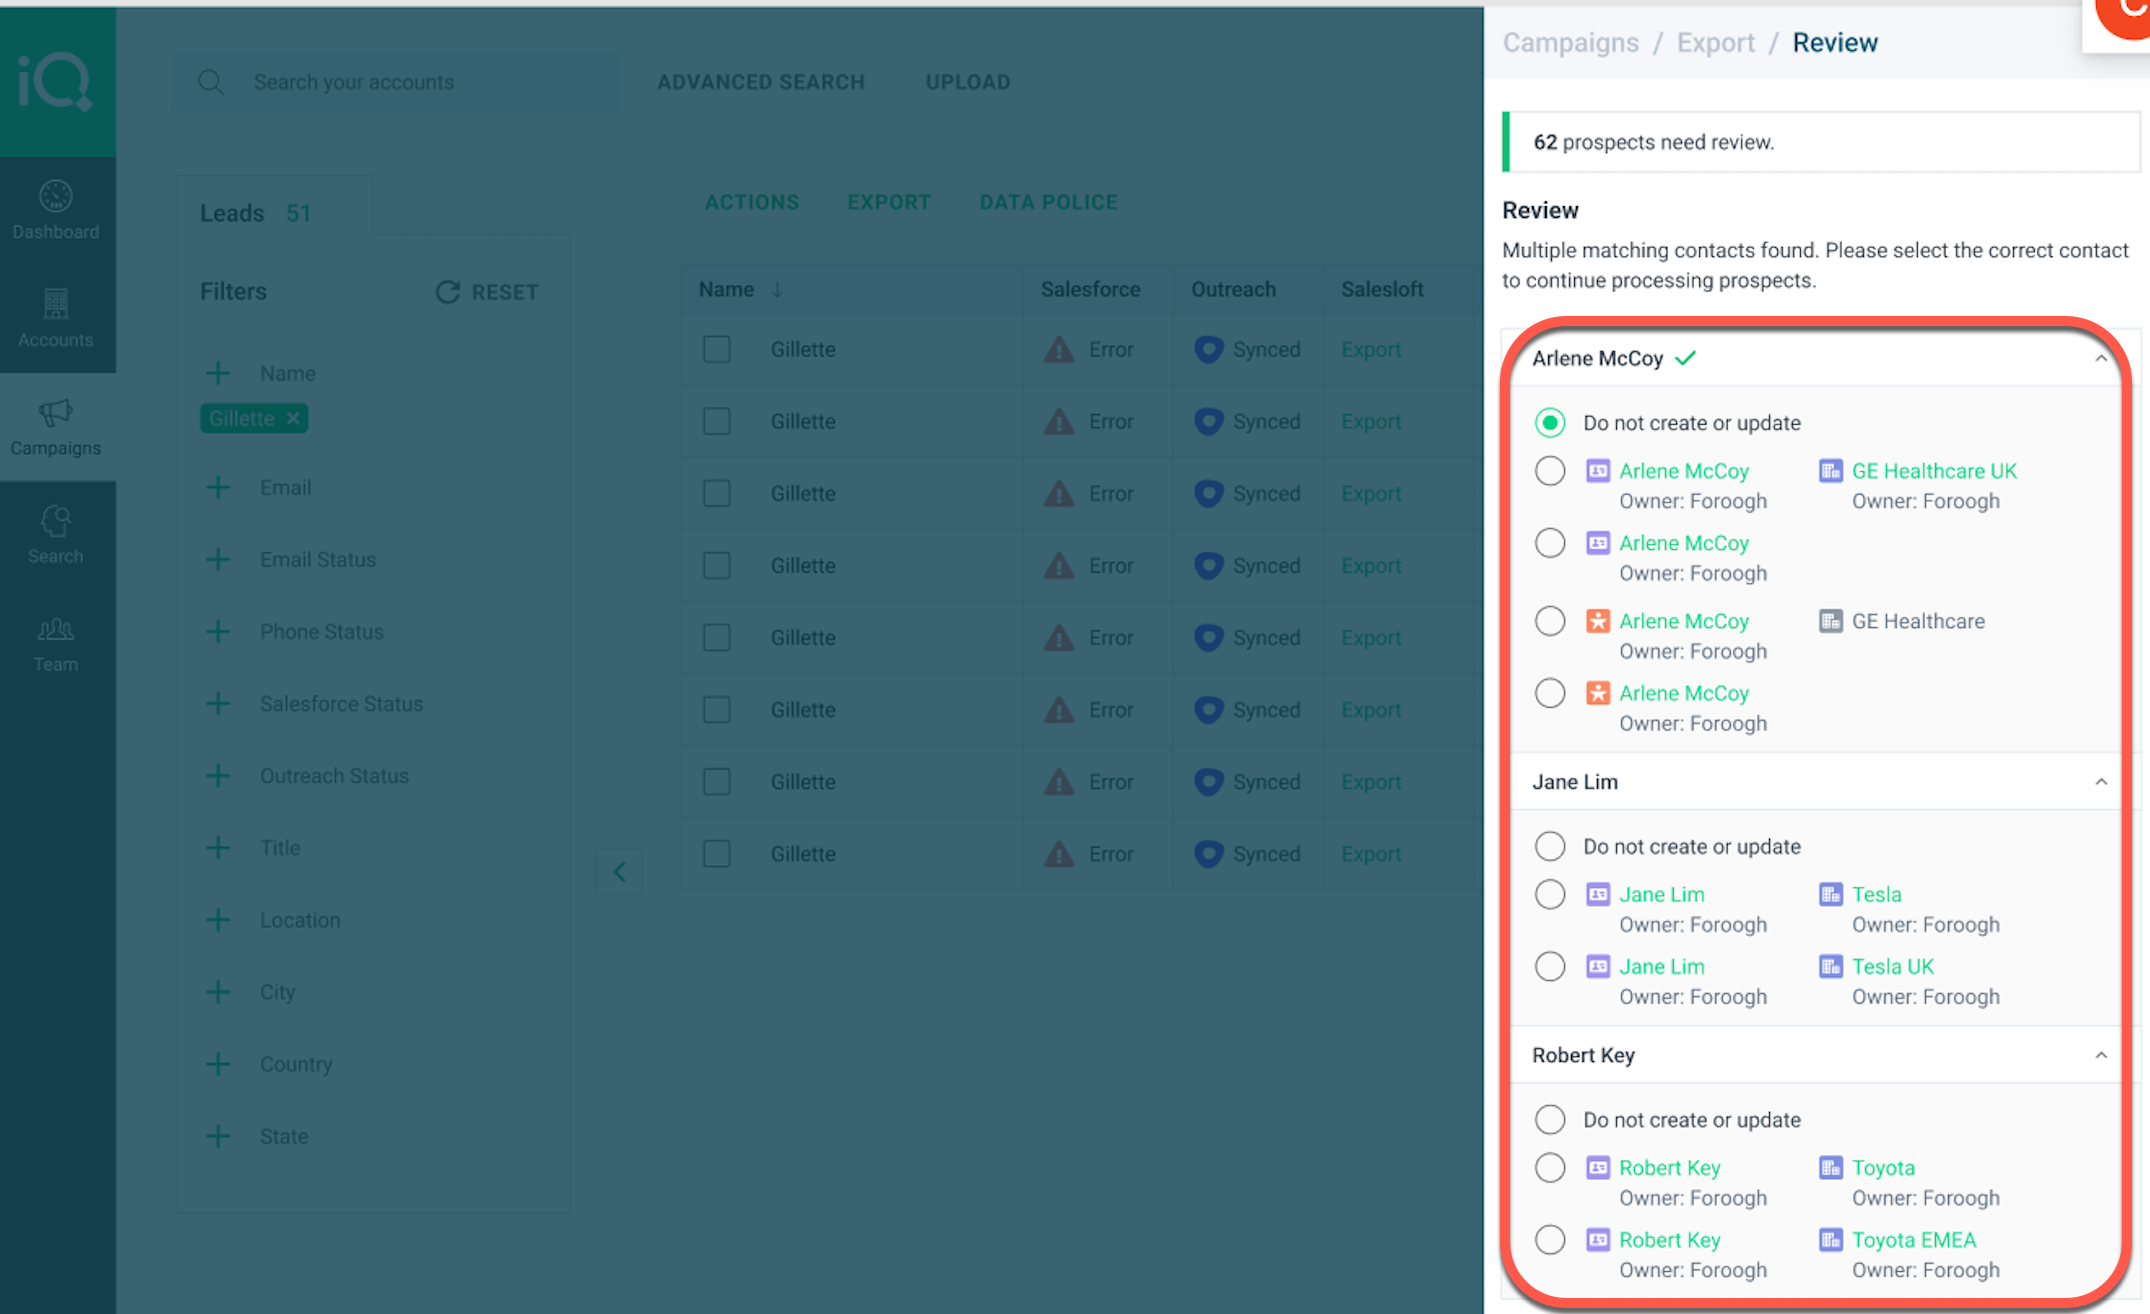Tick the checkbox of the first Gillette row
The height and width of the screenshot is (1314, 2150).
[x=716, y=349]
